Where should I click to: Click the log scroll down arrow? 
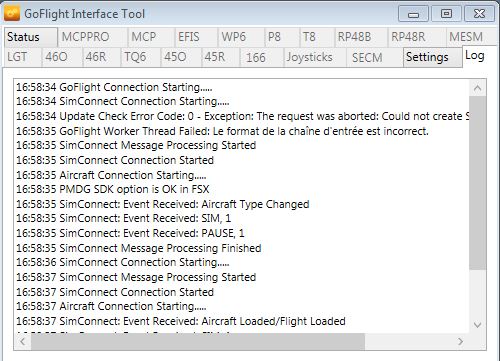[477, 325]
